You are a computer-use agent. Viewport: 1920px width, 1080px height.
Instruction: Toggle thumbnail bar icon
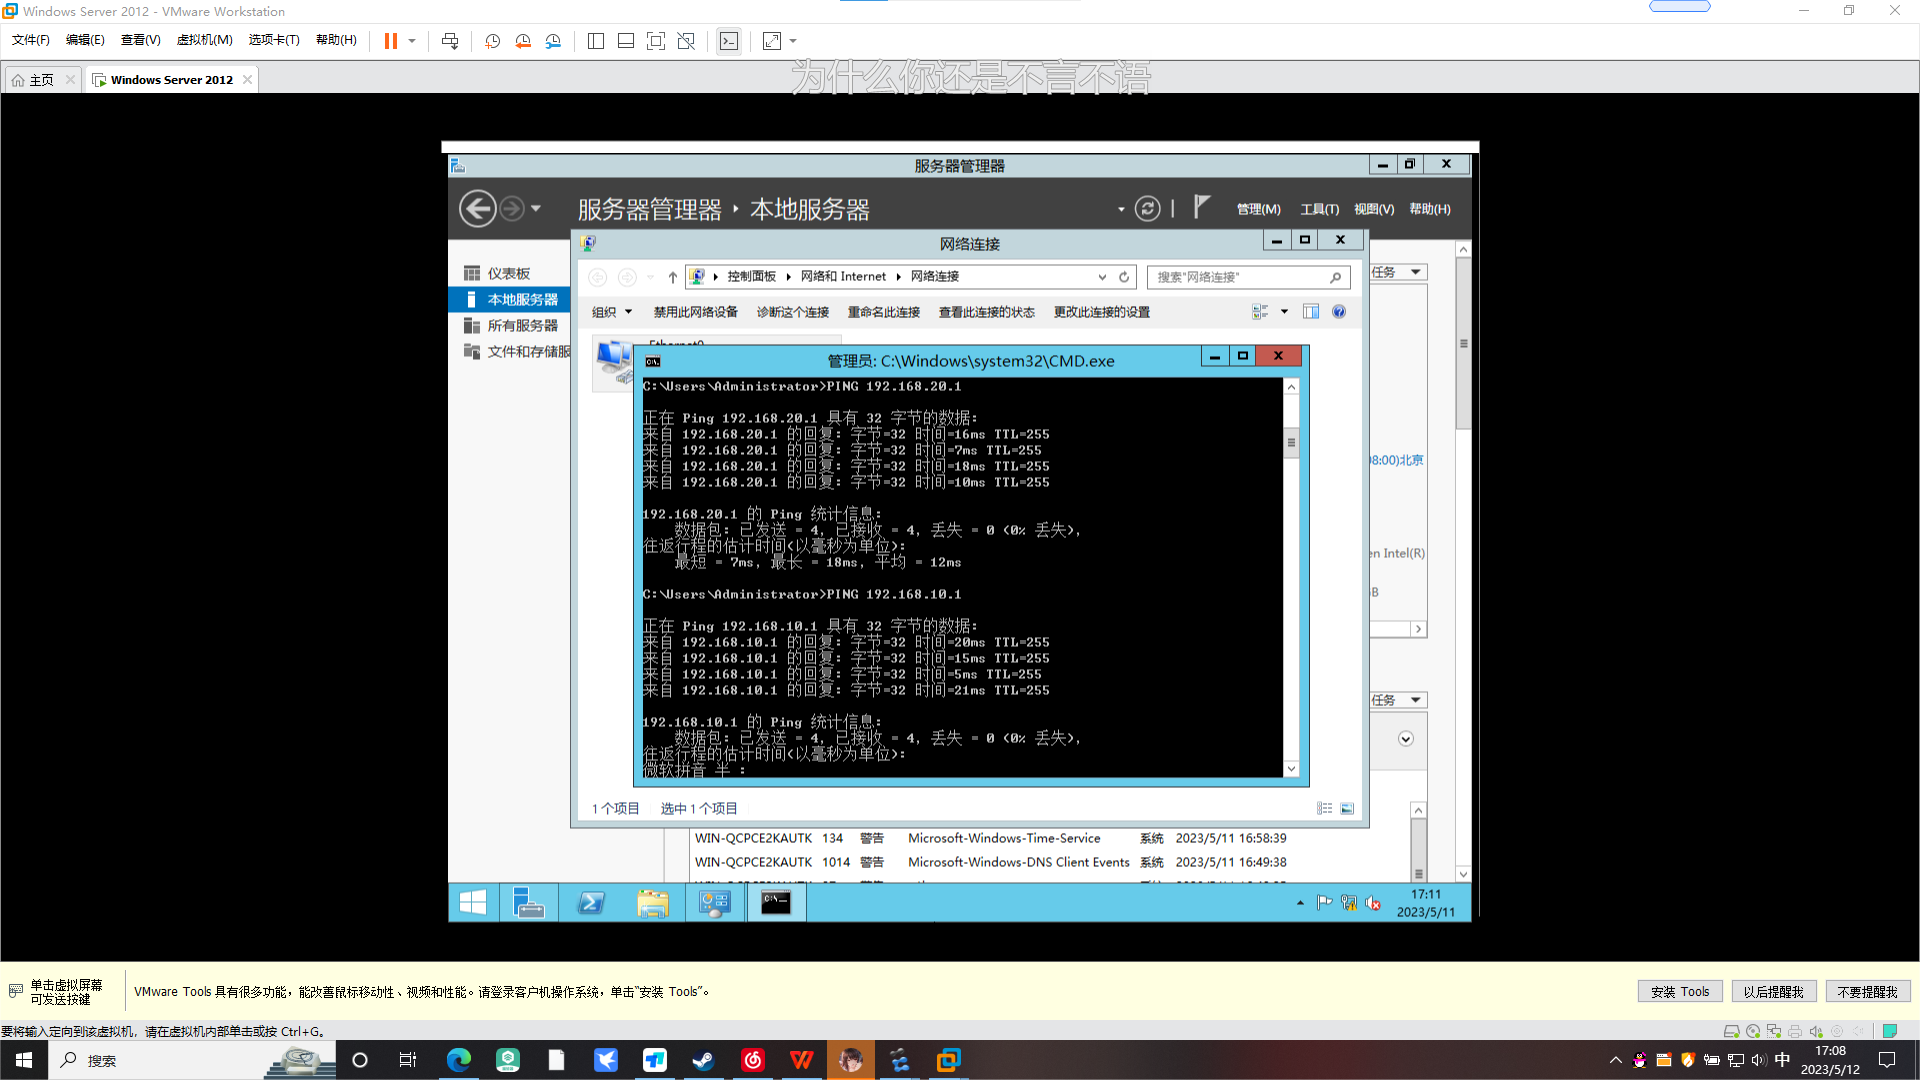click(x=626, y=41)
